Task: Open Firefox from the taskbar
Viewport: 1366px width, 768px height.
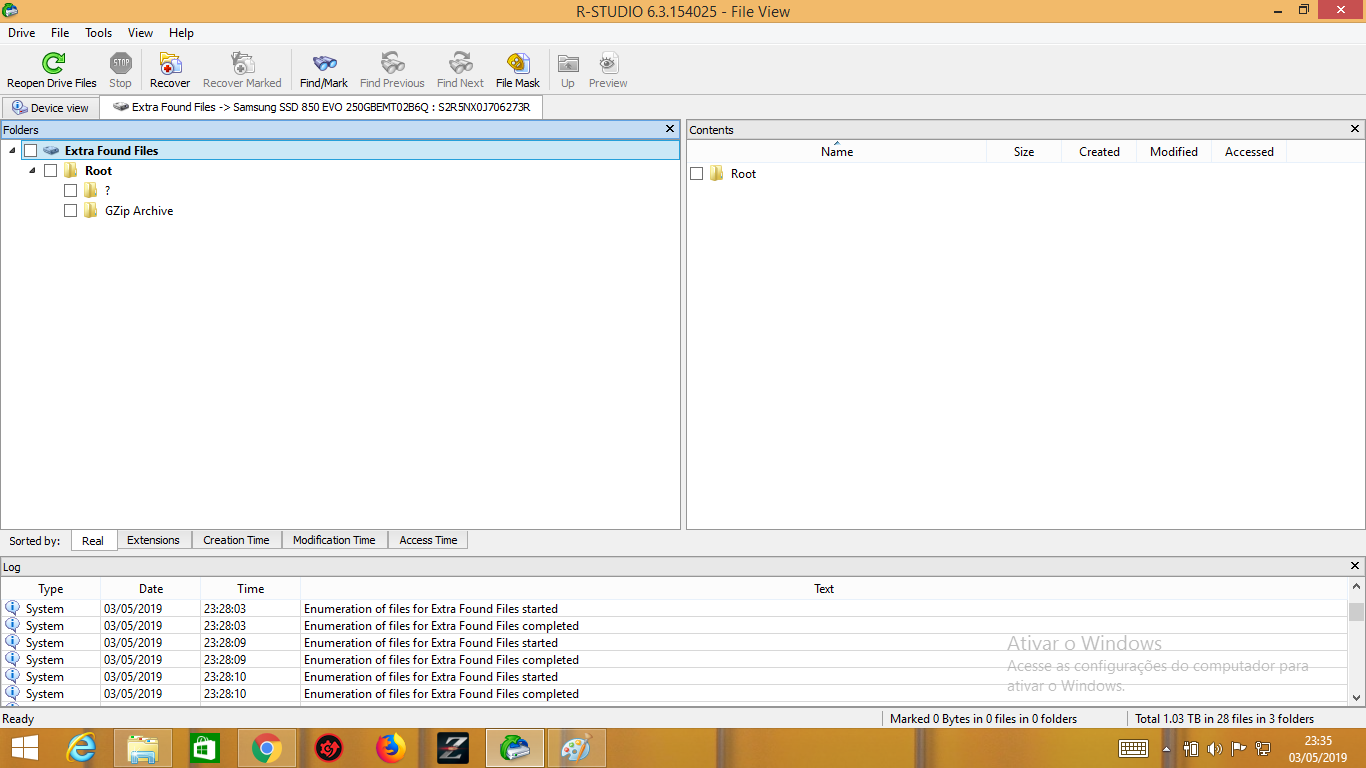Action: click(391, 748)
